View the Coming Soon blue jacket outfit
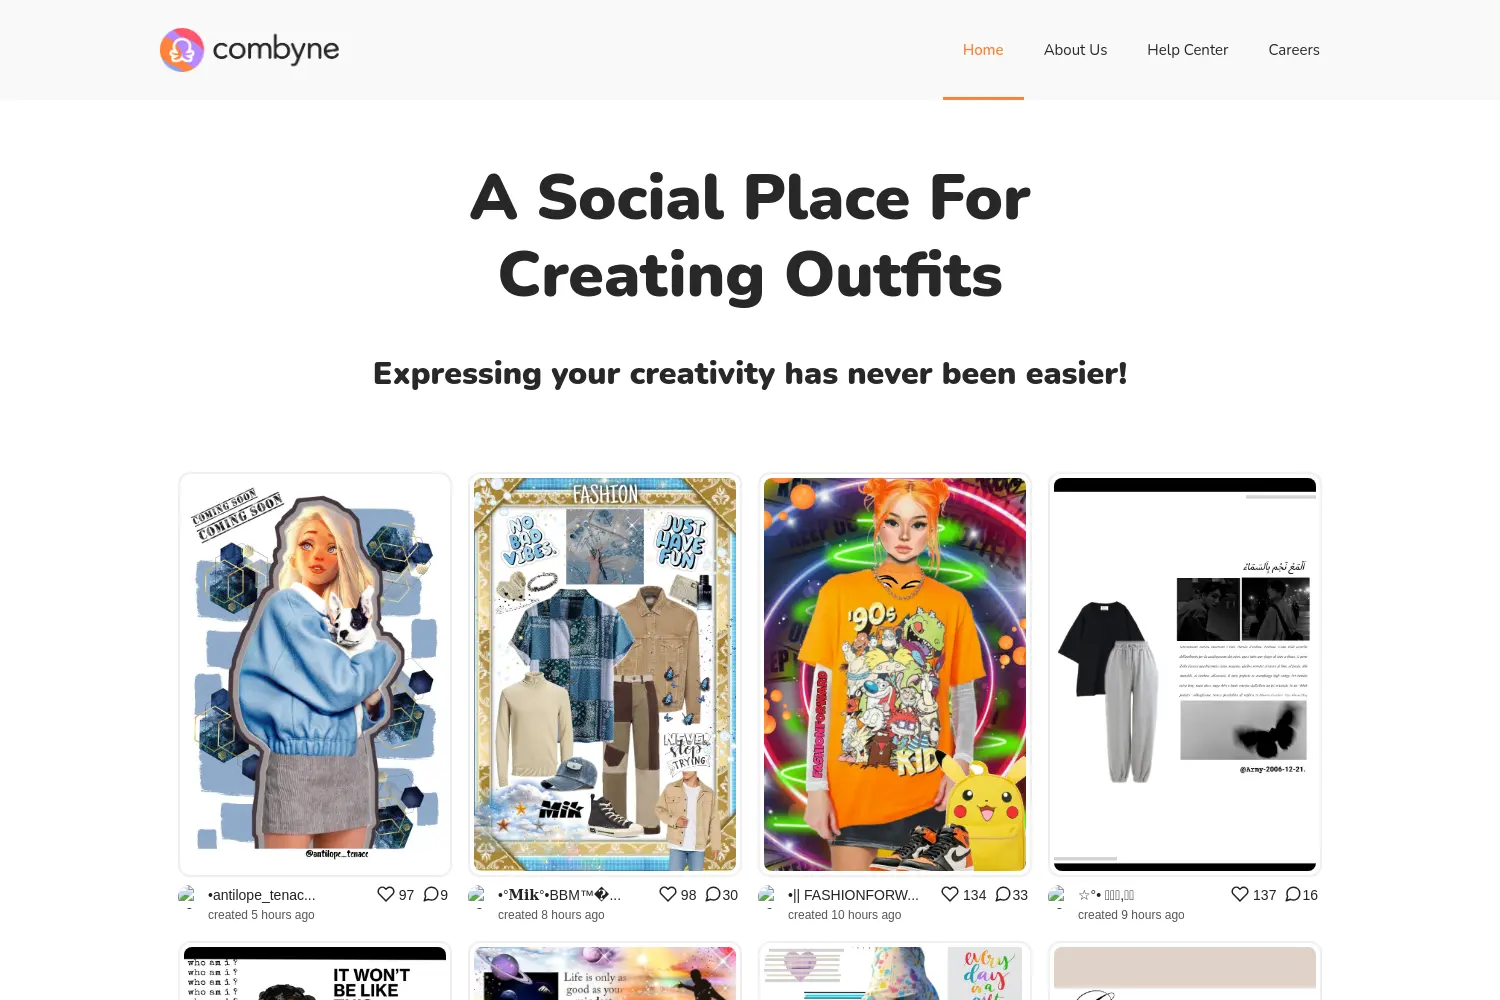The height and width of the screenshot is (1000, 1500). click(x=315, y=674)
